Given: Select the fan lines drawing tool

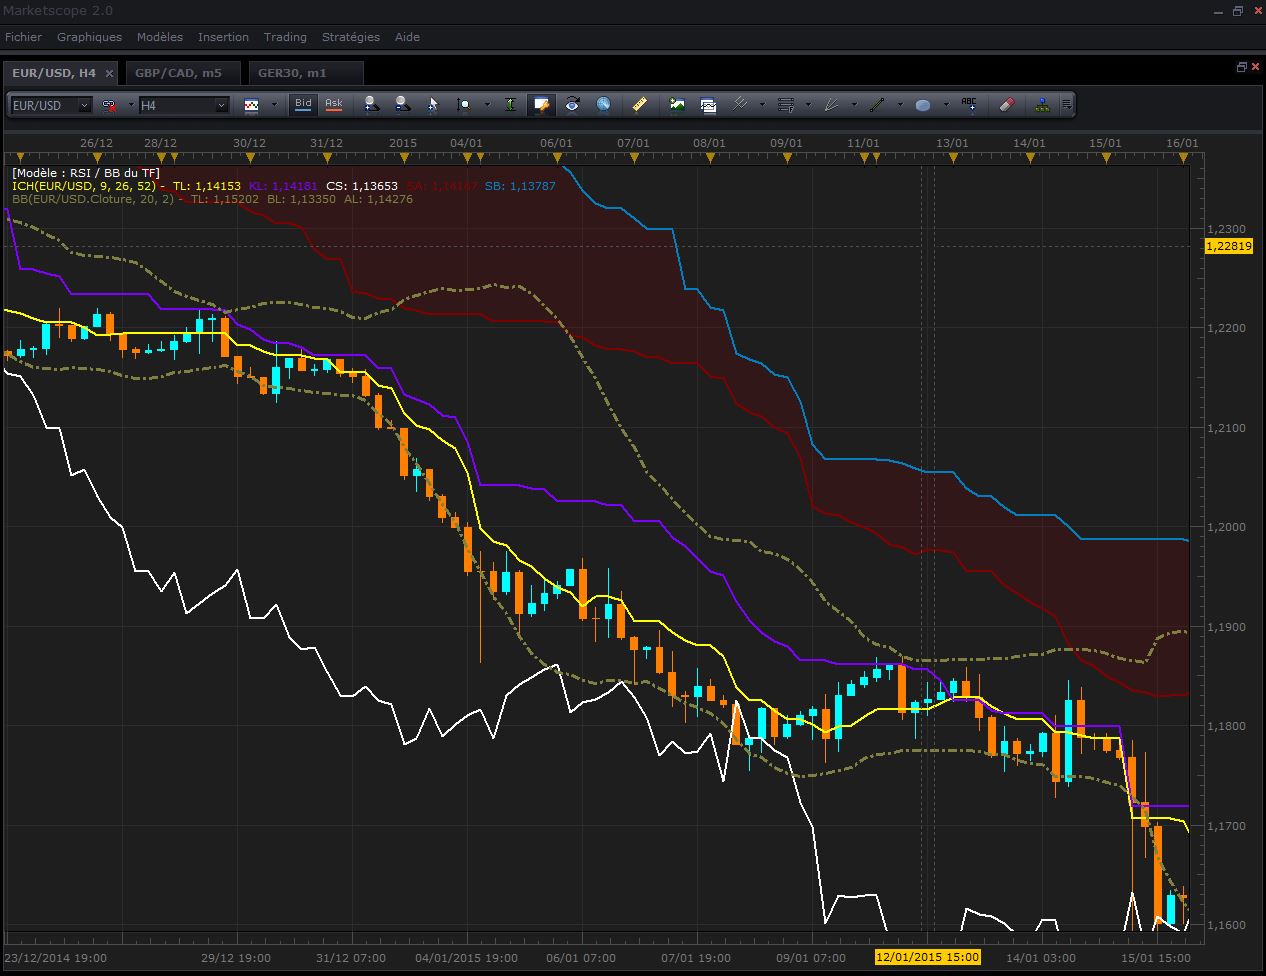Looking at the screenshot, I should 832,104.
